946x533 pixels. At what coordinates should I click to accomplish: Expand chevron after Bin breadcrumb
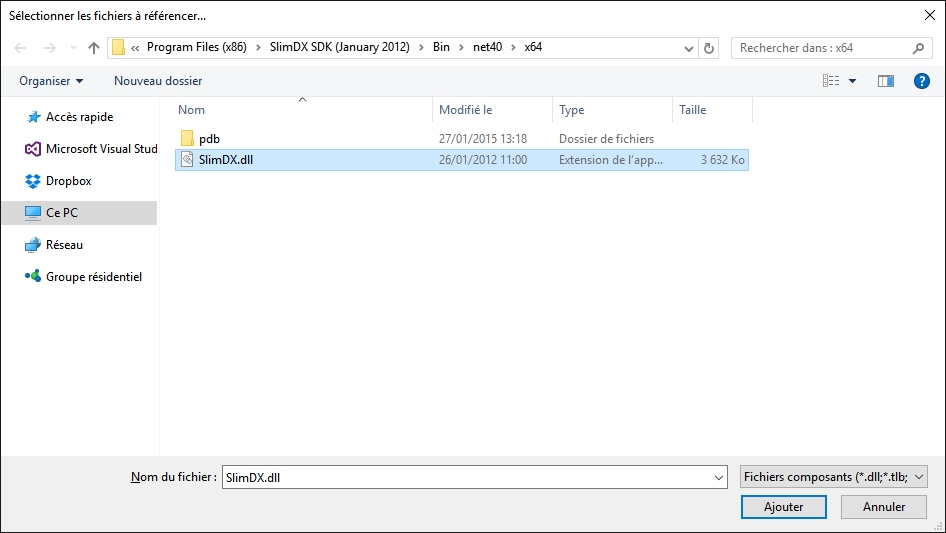462,48
